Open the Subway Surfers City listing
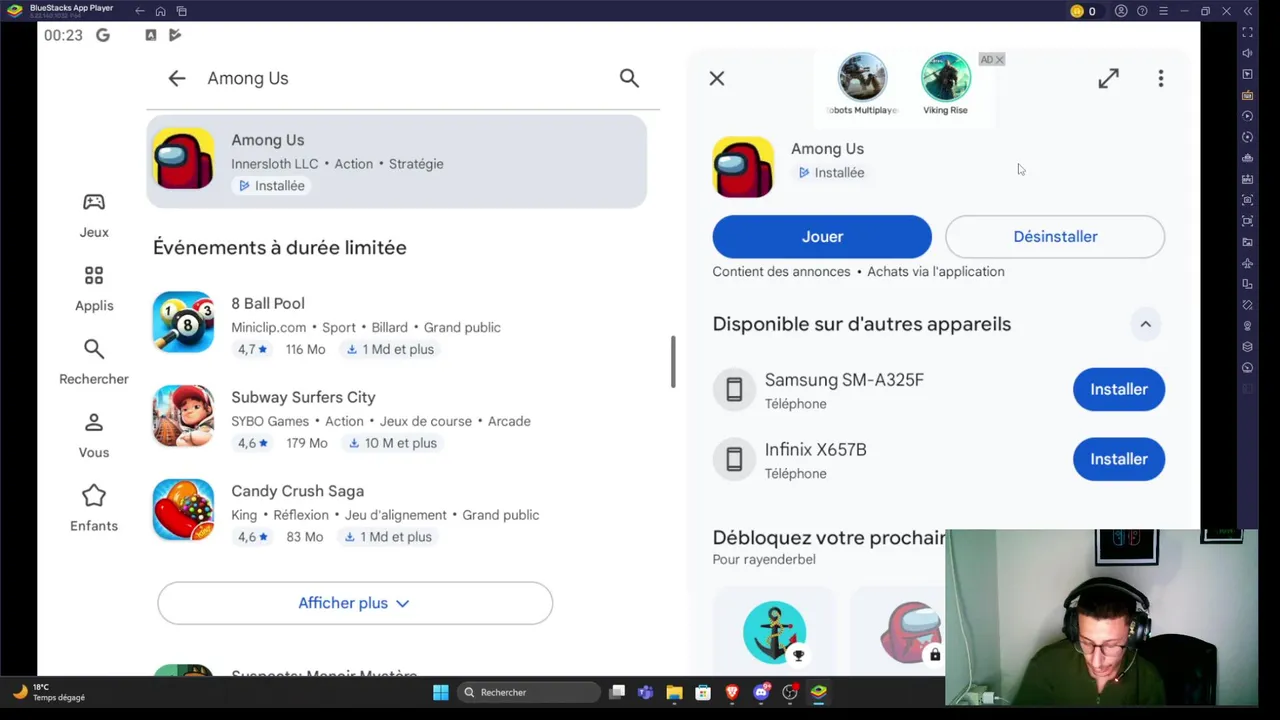 click(x=397, y=419)
